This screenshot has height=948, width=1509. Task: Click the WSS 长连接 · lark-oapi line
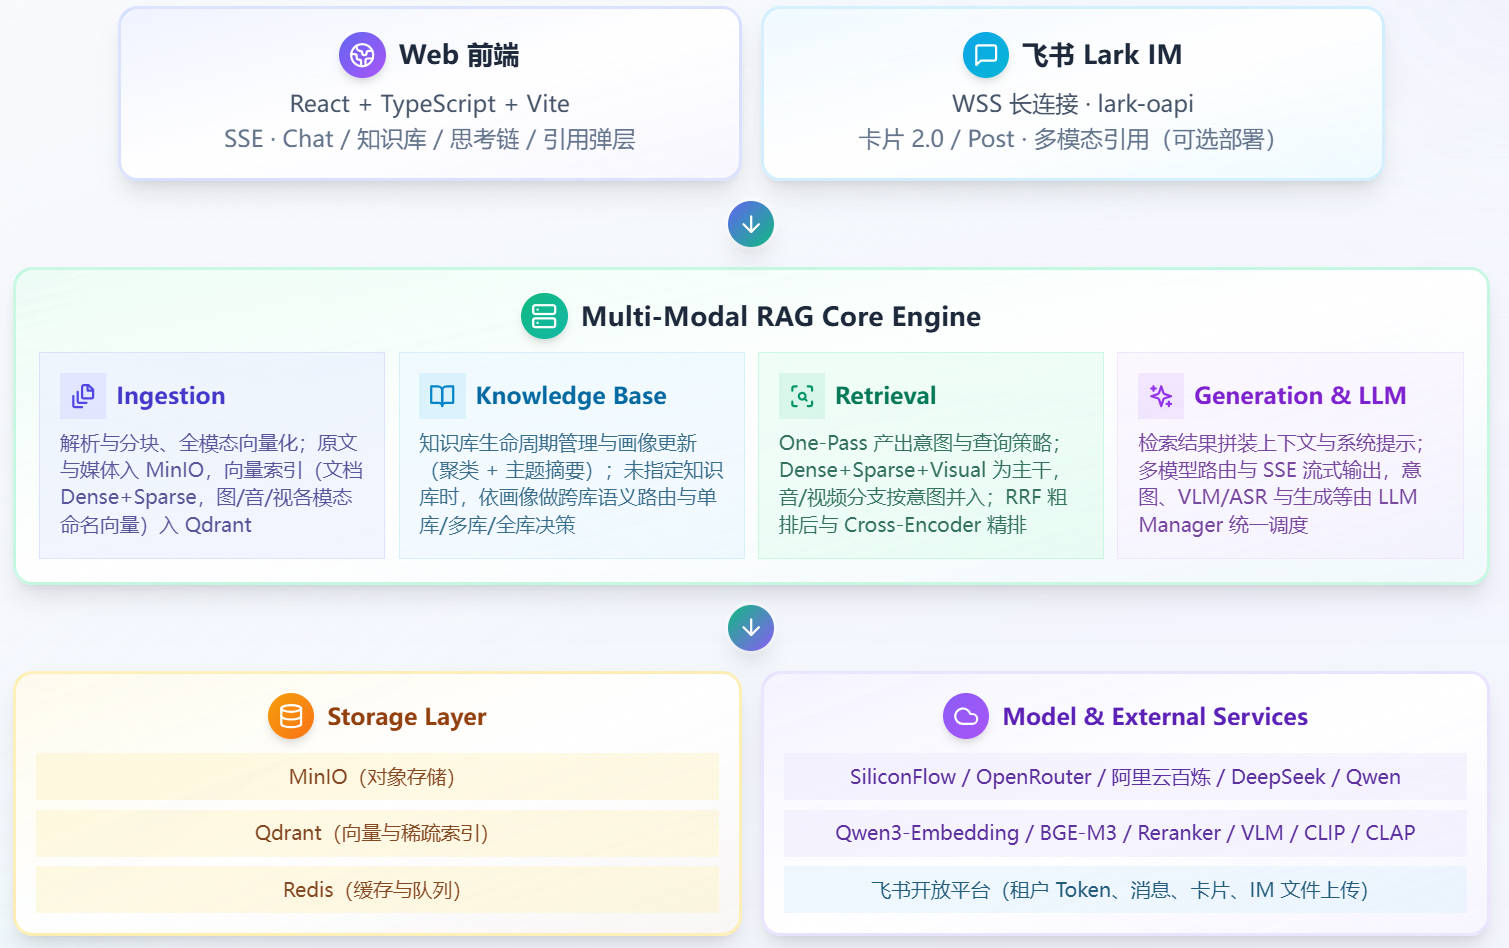(1073, 104)
